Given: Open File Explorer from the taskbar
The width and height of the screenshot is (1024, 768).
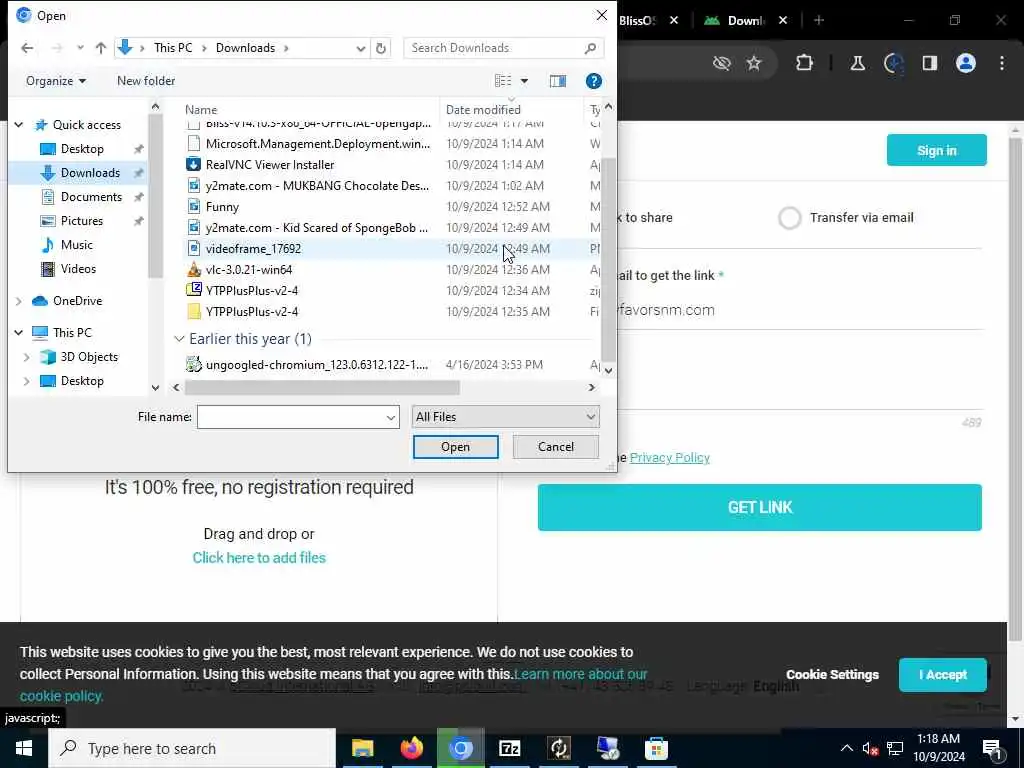Looking at the screenshot, I should point(362,748).
